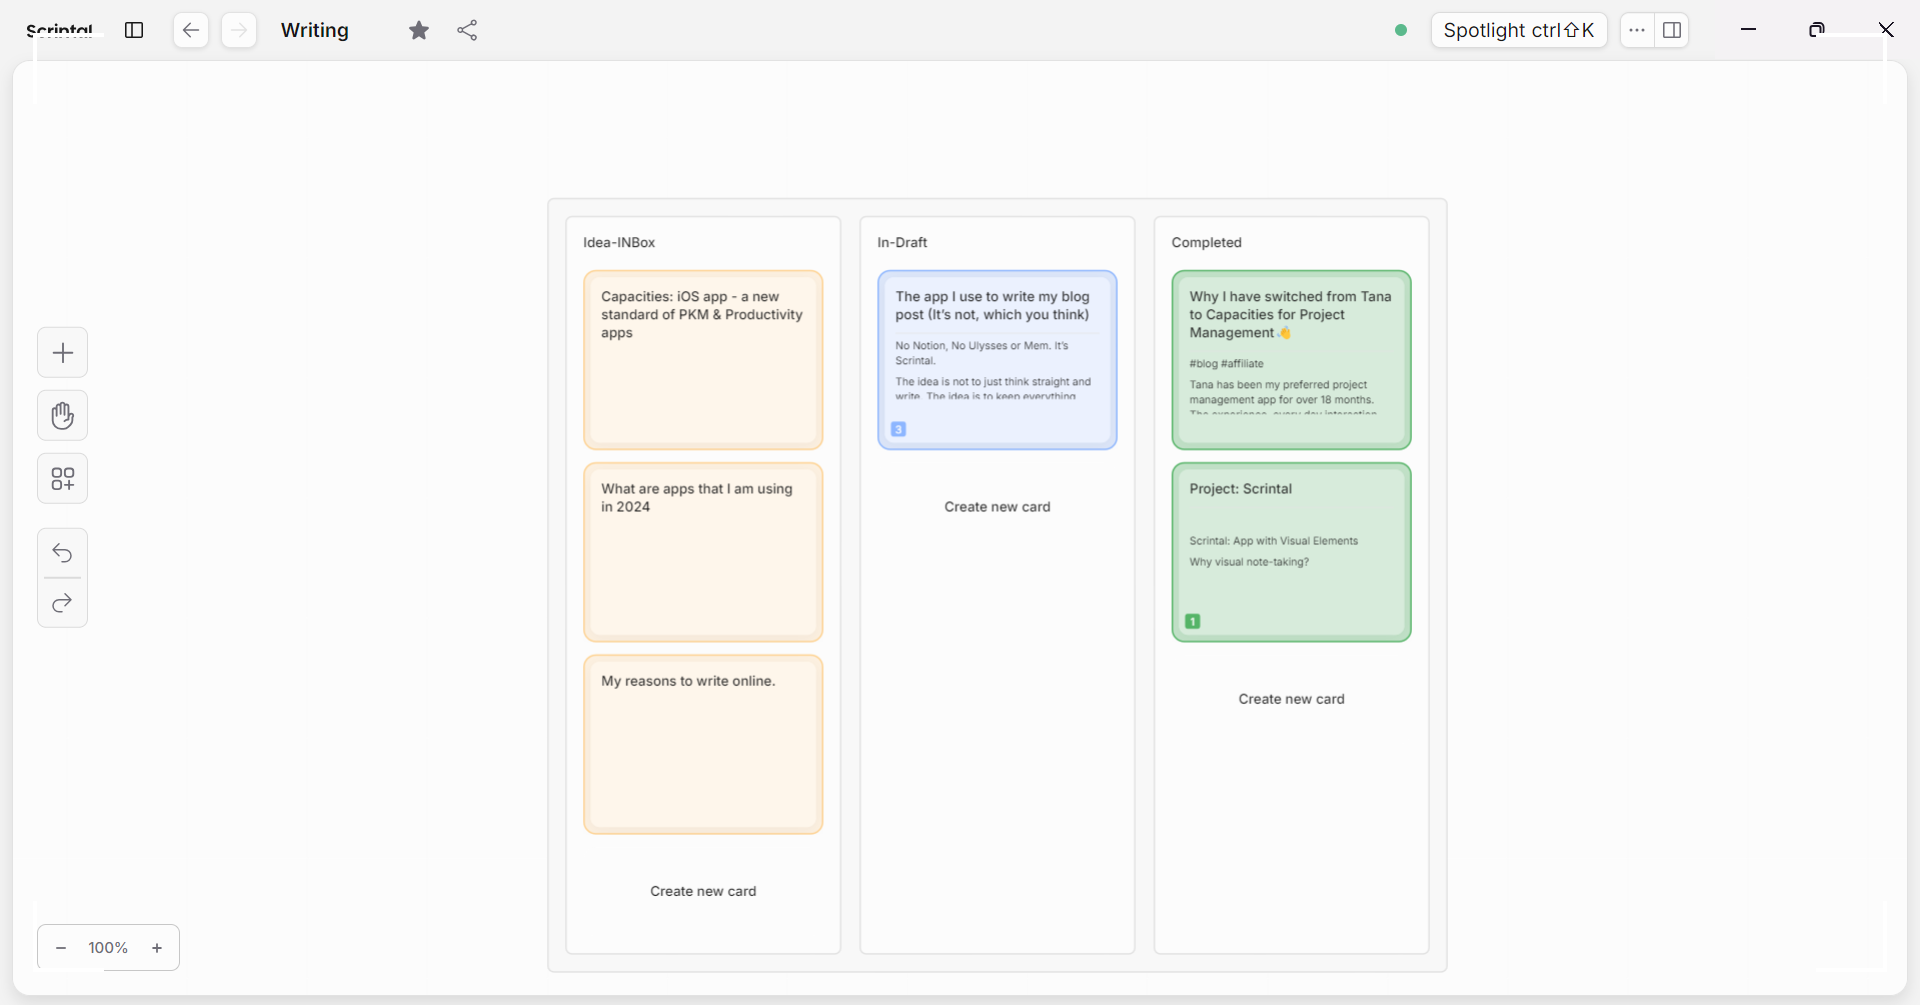Create new card in In-Draft column
The image size is (1920, 1005).
(997, 507)
